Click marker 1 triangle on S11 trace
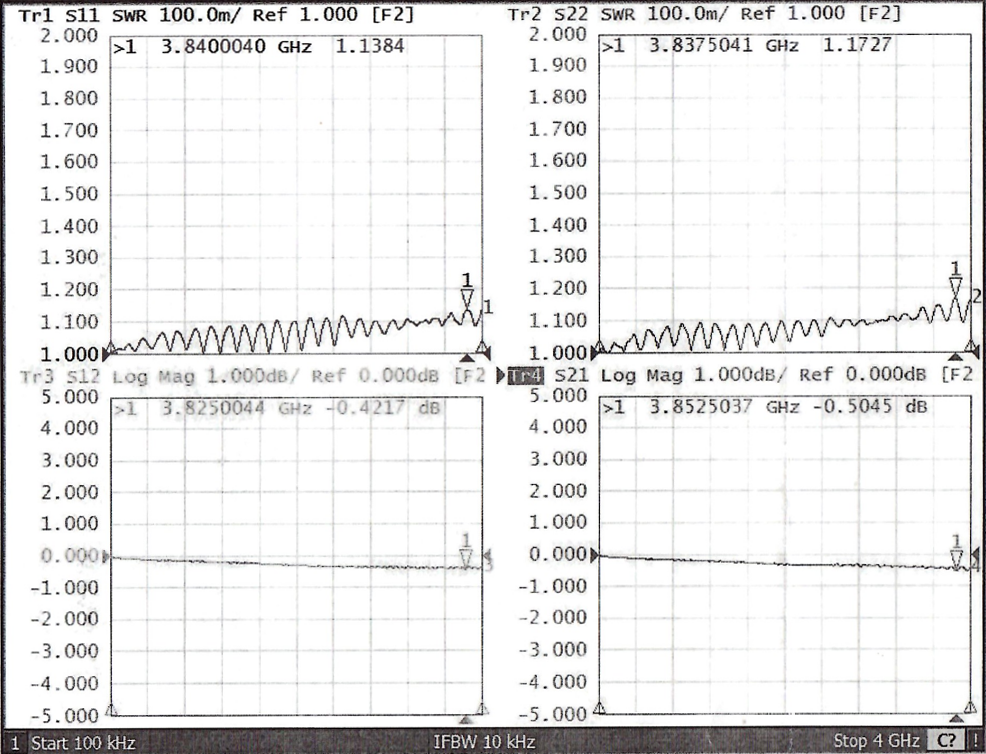This screenshot has height=754, width=986. 467,299
